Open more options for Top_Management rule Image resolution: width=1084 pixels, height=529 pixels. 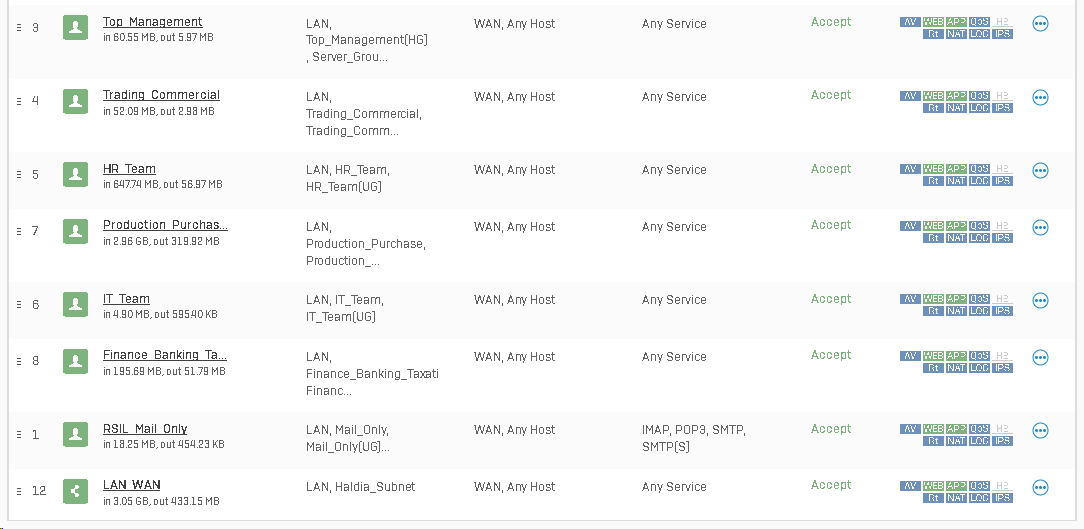(1040, 24)
